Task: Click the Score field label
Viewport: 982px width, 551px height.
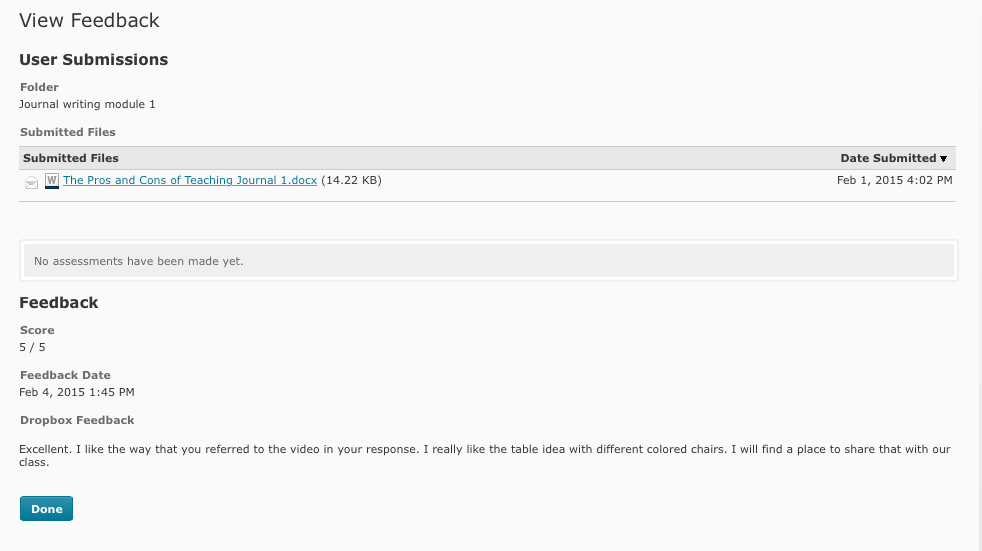Action: [x=37, y=330]
